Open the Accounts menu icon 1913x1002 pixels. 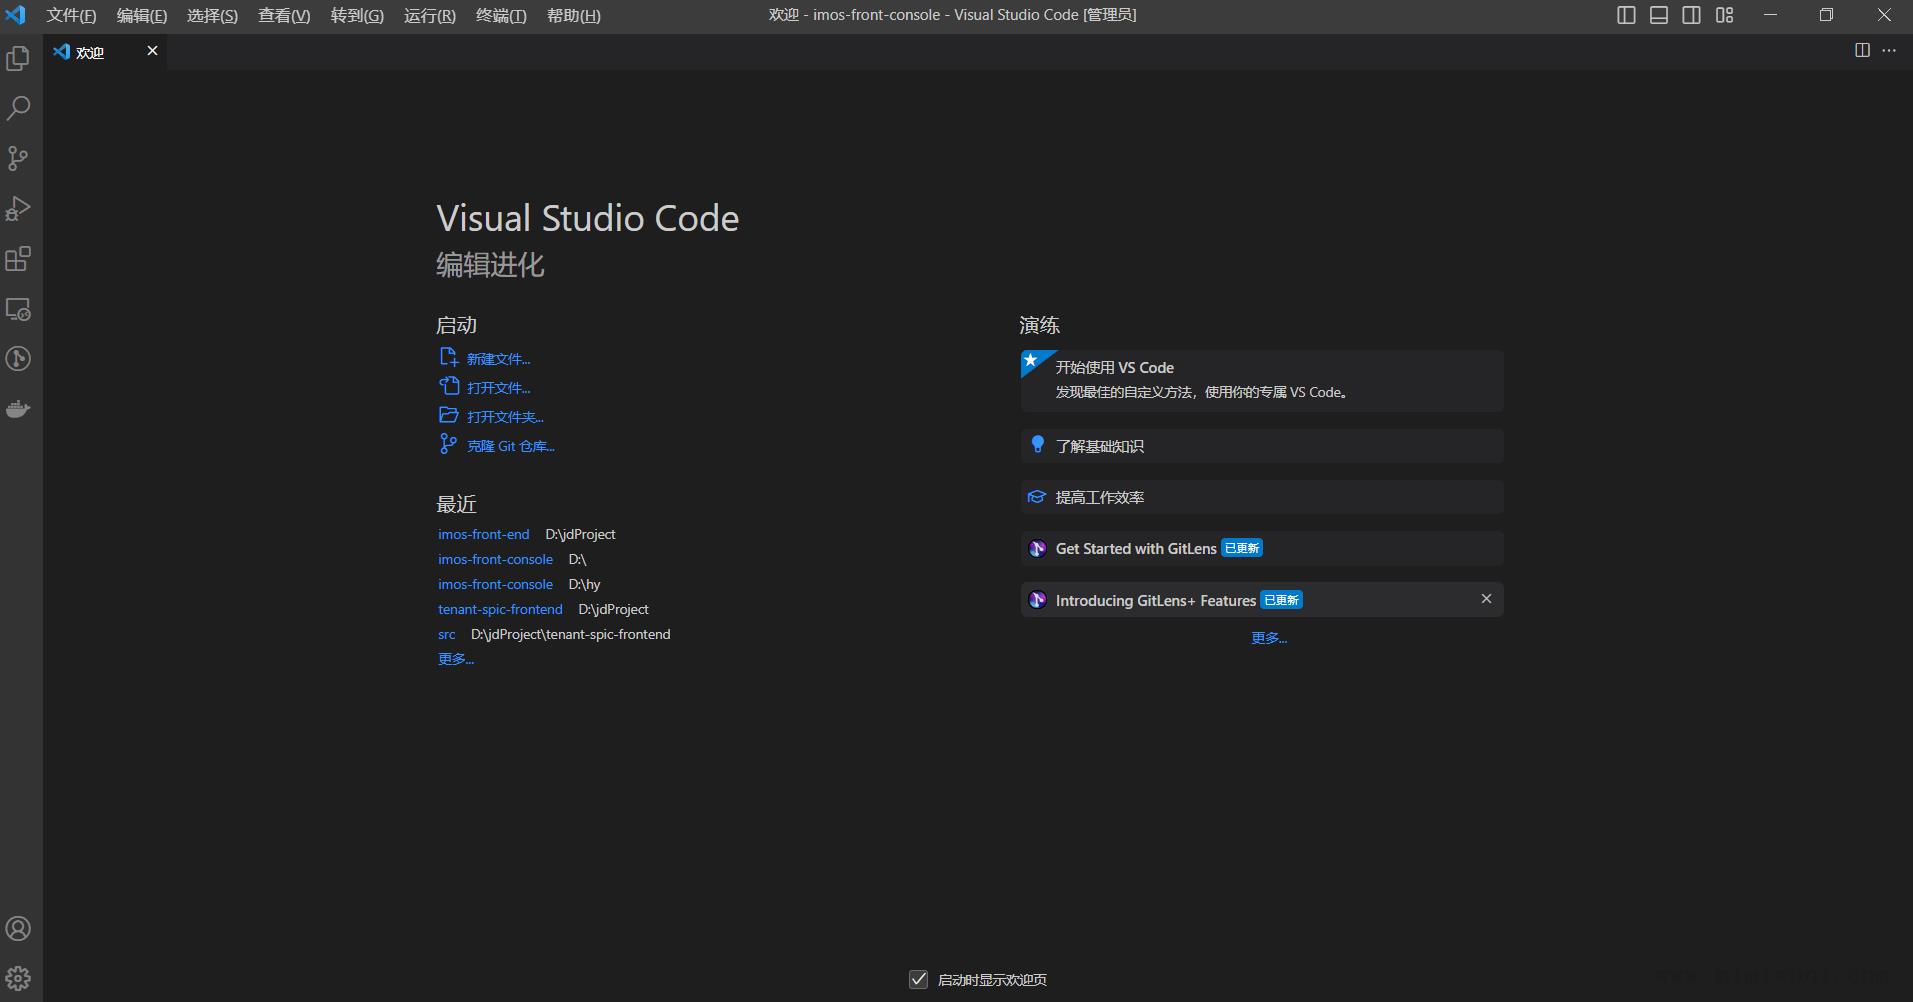tap(18, 928)
